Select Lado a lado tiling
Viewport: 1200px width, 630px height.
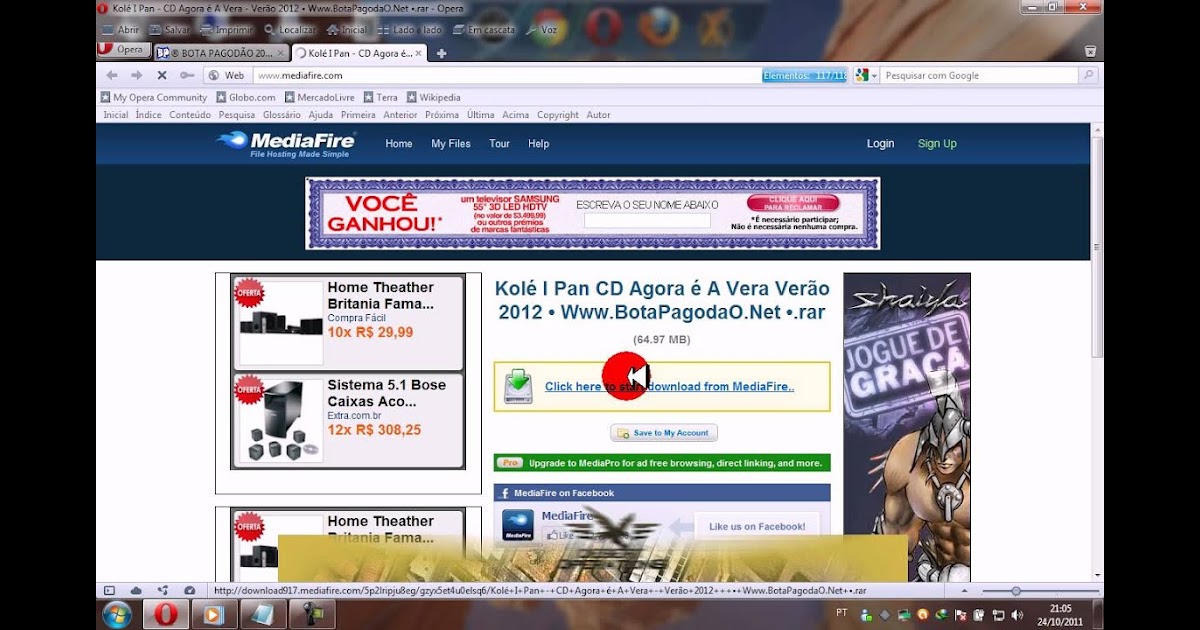click(x=411, y=30)
